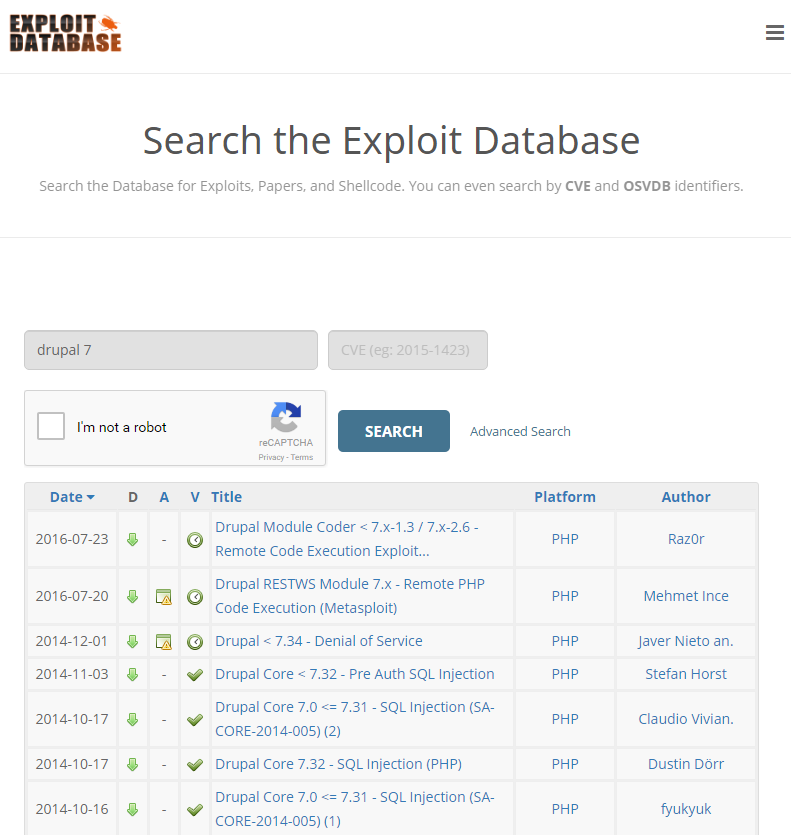Open author Claudio Viviani
The image size is (791, 835).
coord(686,719)
